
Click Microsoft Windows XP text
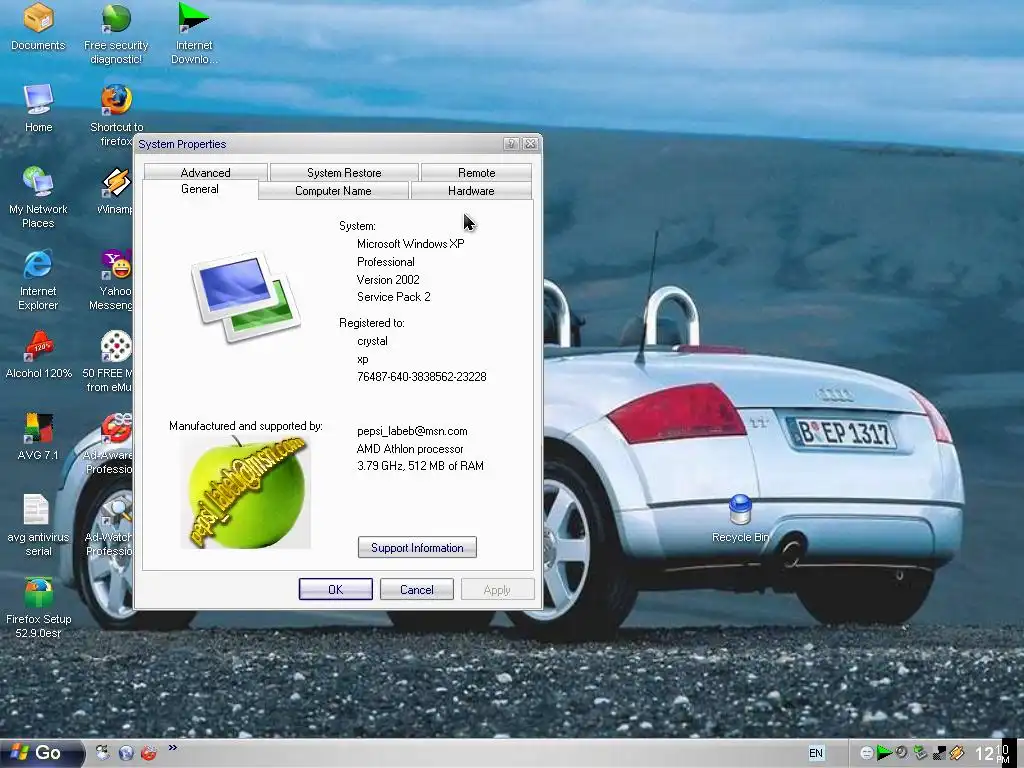click(x=411, y=244)
